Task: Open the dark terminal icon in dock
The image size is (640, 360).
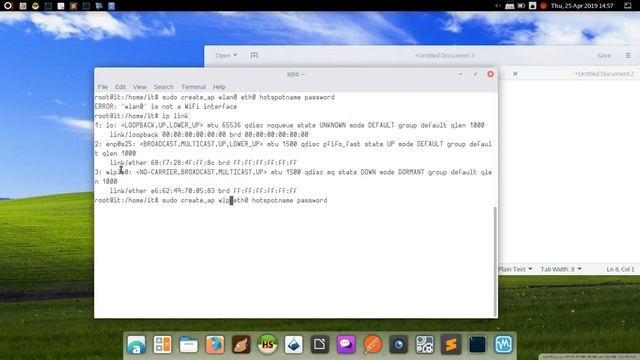Action: click(x=477, y=344)
